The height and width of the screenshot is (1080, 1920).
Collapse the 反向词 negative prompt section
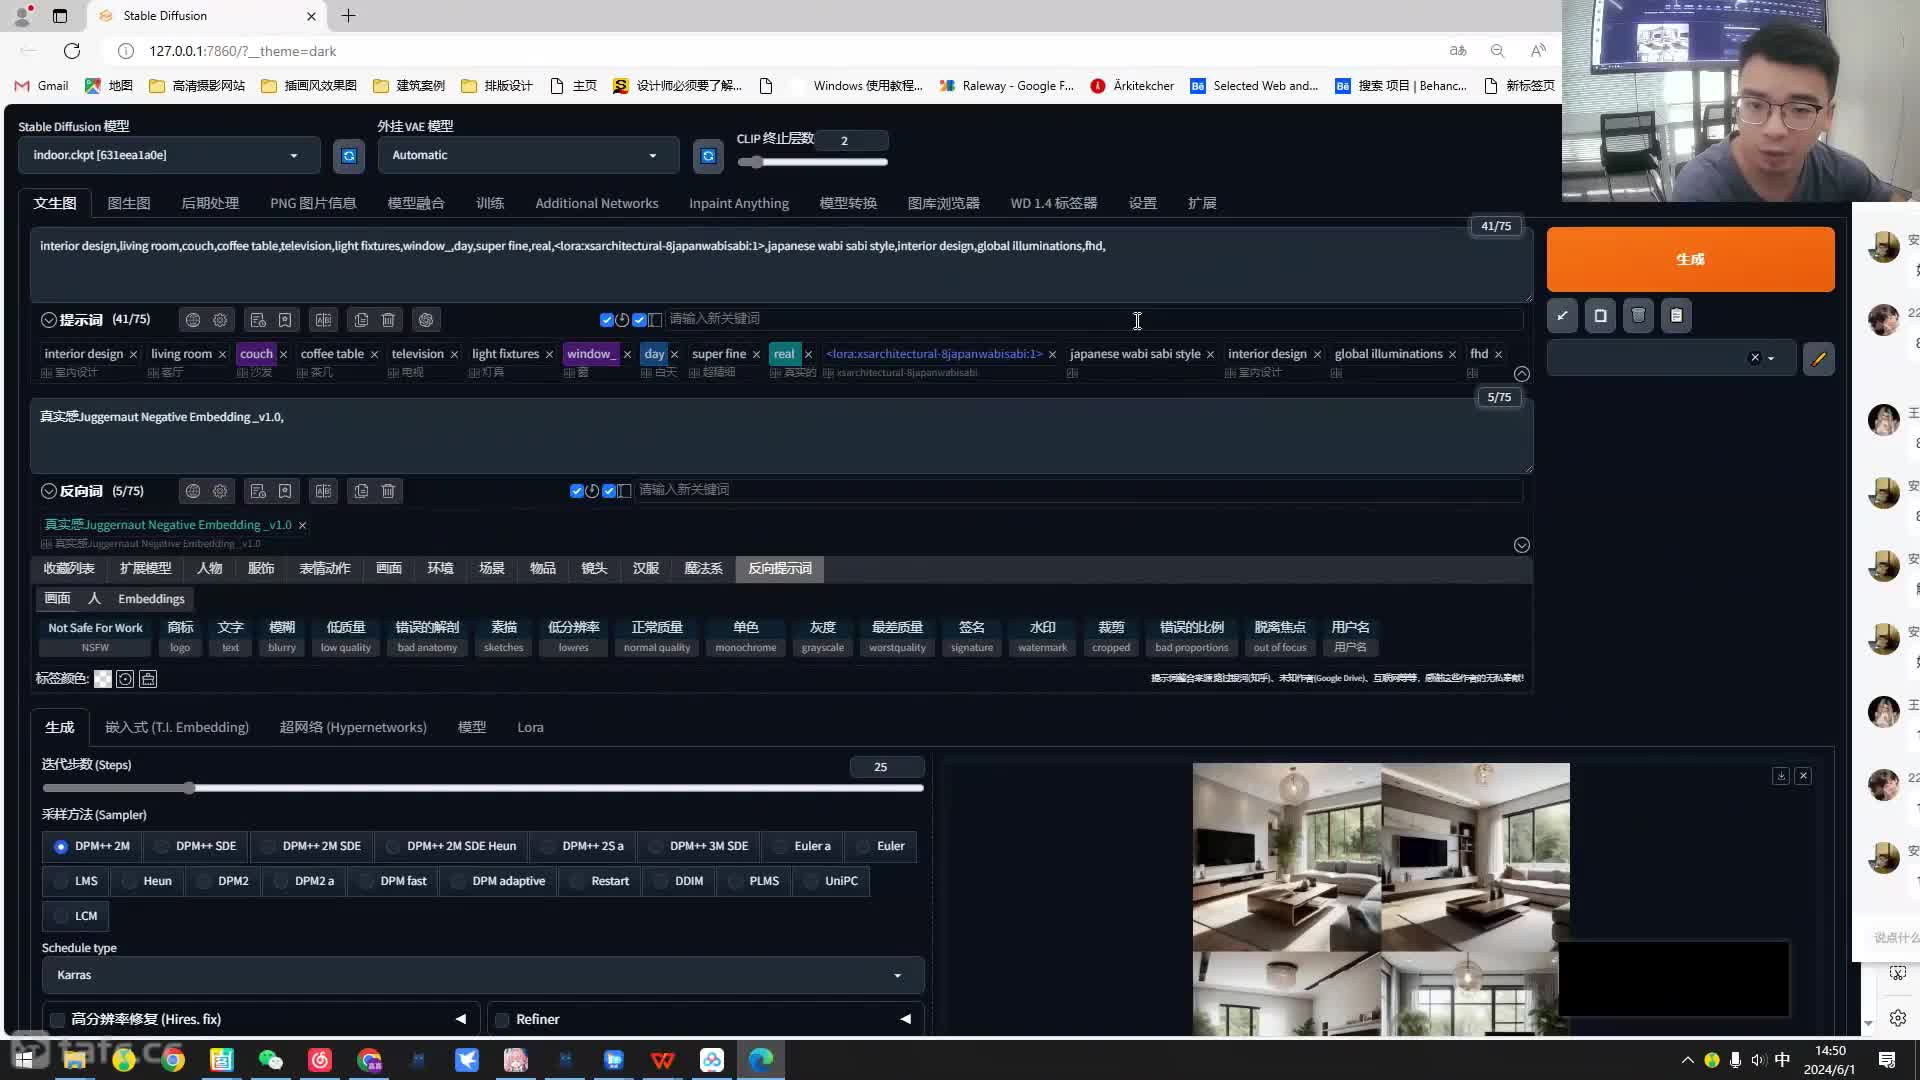(48, 491)
